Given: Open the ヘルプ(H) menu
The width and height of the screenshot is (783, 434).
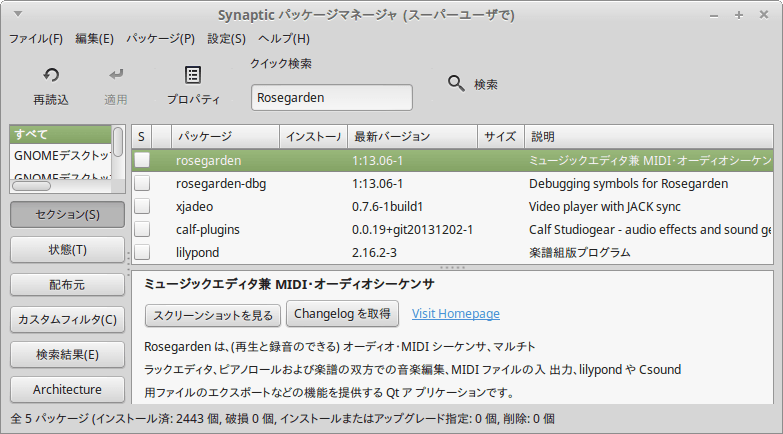Looking at the screenshot, I should [x=284, y=38].
